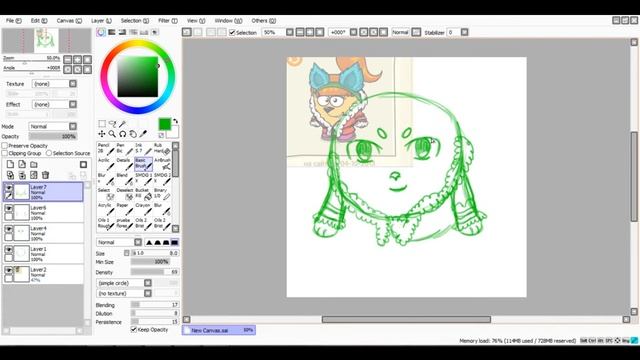The width and height of the screenshot is (640, 360).
Task: Choose the Pencil brush
Action: tap(106, 150)
